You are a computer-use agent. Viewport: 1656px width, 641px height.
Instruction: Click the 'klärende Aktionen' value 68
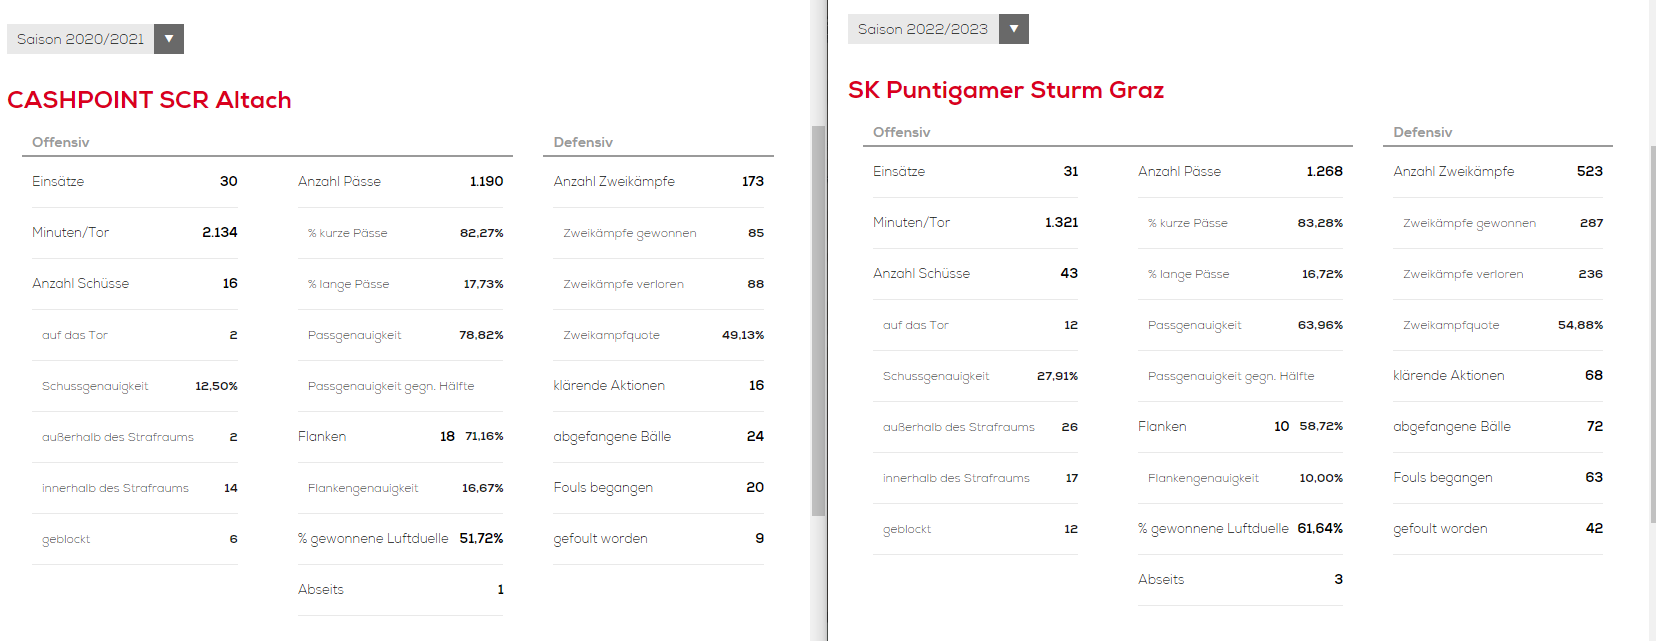(1594, 375)
